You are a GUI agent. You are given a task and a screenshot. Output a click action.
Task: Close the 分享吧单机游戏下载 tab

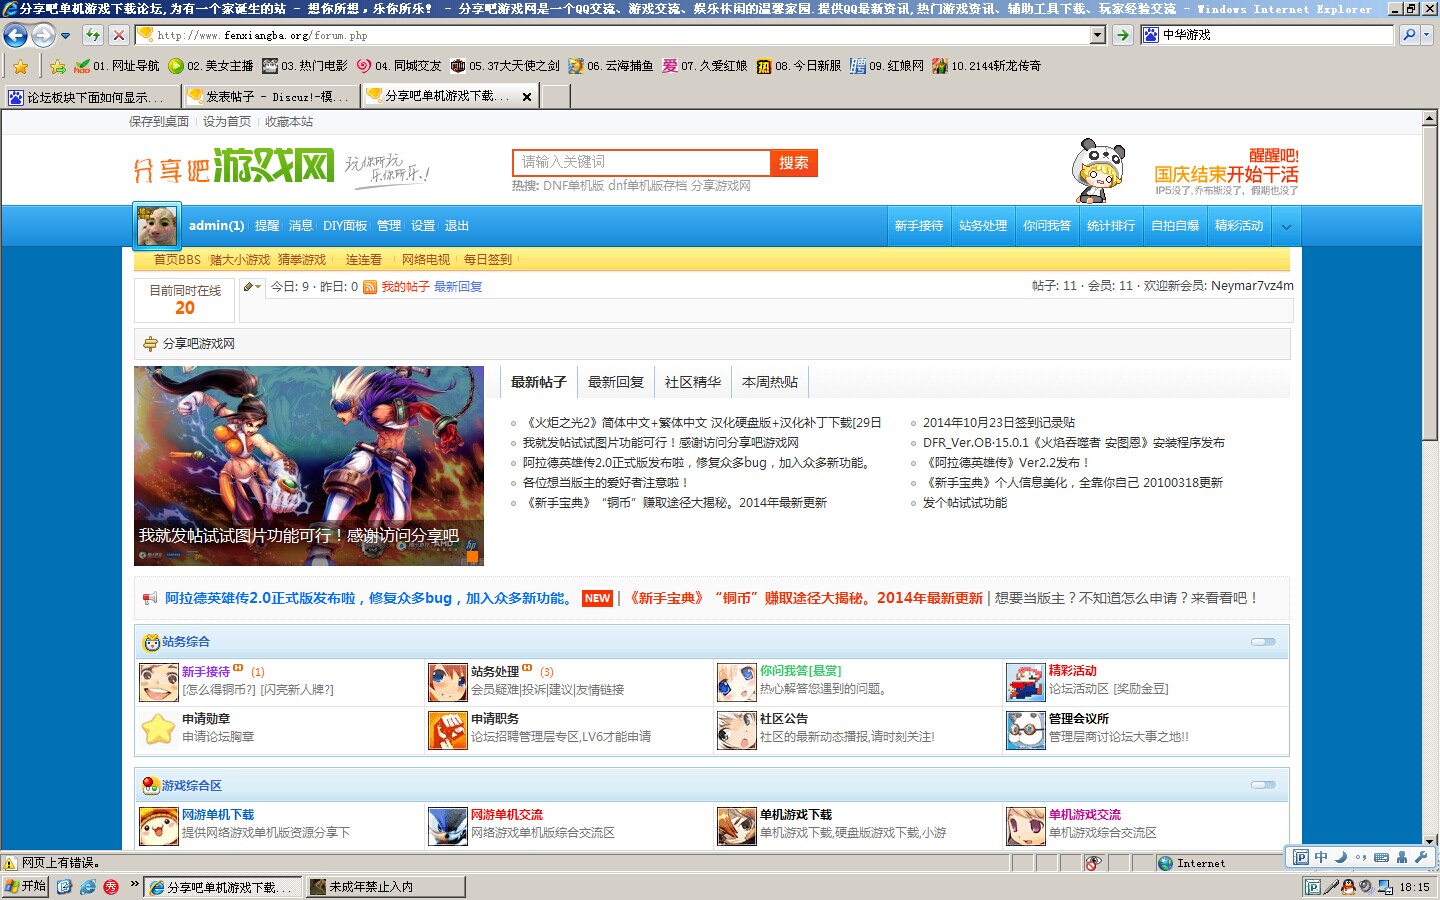(x=526, y=97)
